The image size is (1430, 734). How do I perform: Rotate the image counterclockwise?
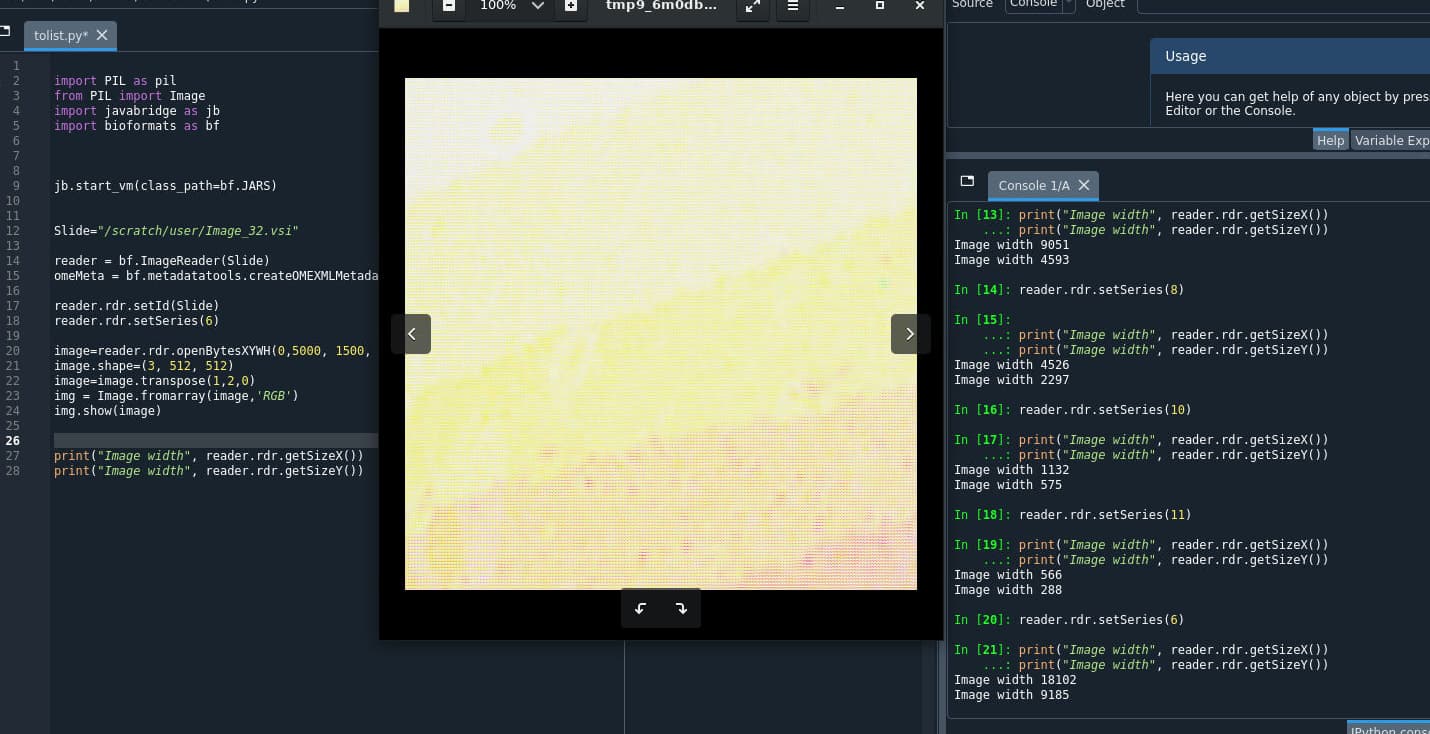[641, 608]
